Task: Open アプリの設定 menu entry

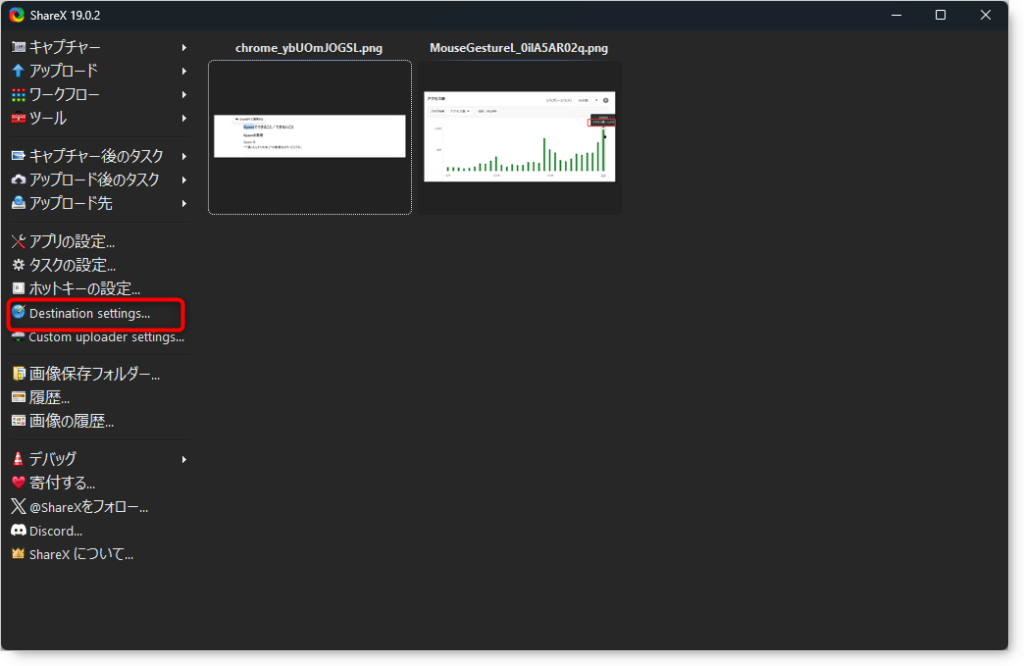Action: point(71,241)
